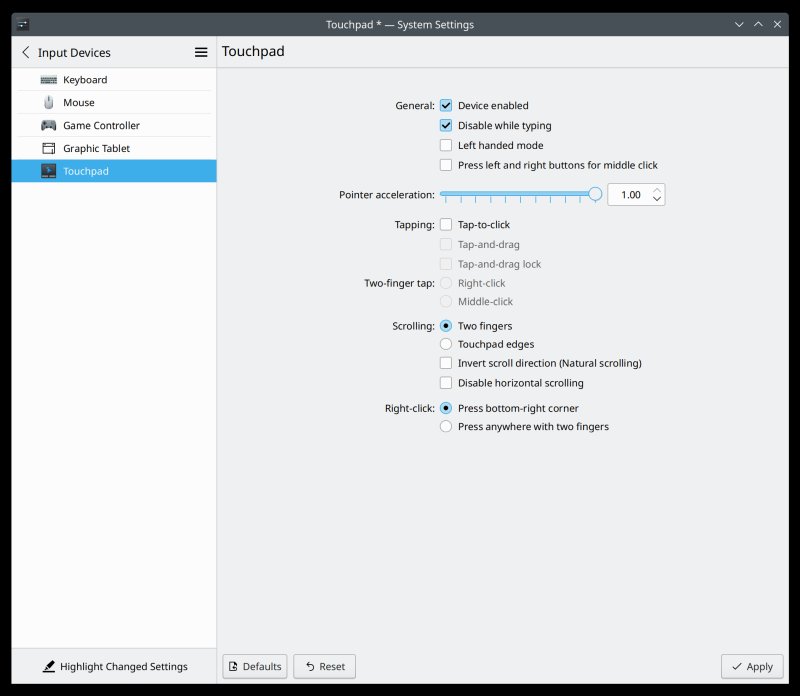Select Touchpad edges scrolling

coord(445,344)
